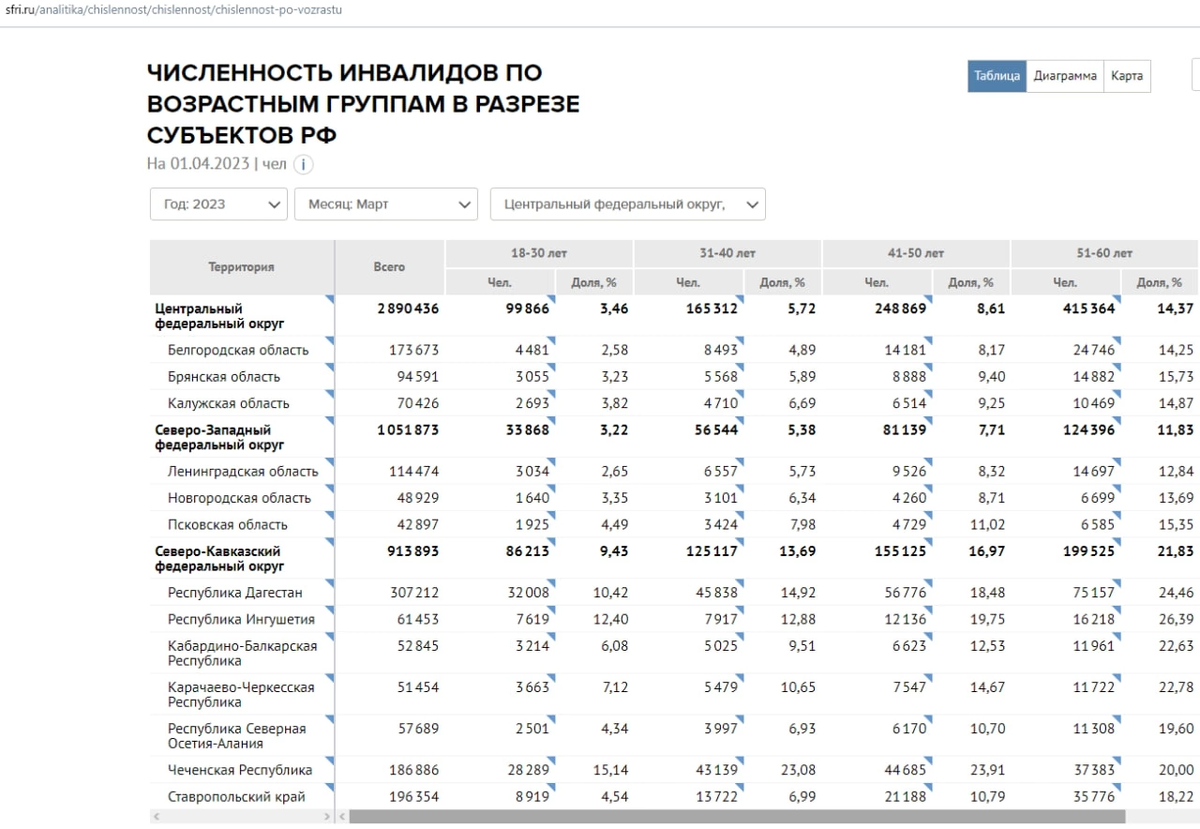Click the right arrow of the territory scrollbar

point(327,817)
